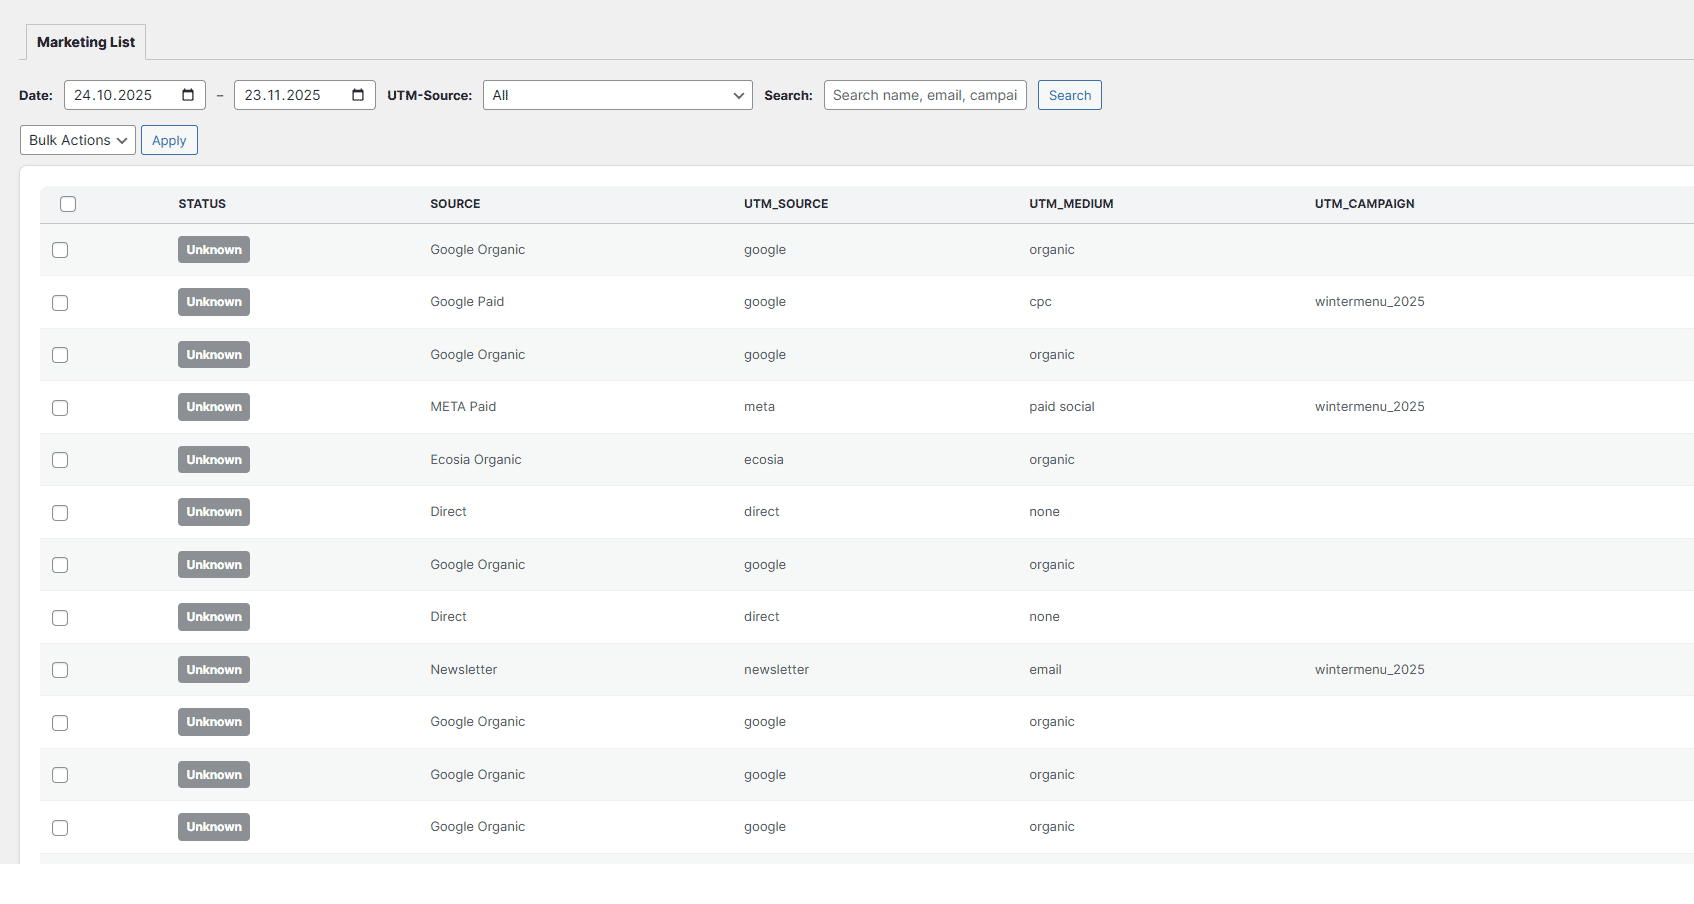Click the Unknown status badge for Newsletter
Image resolution: width=1694 pixels, height=904 pixels.
[x=214, y=670]
